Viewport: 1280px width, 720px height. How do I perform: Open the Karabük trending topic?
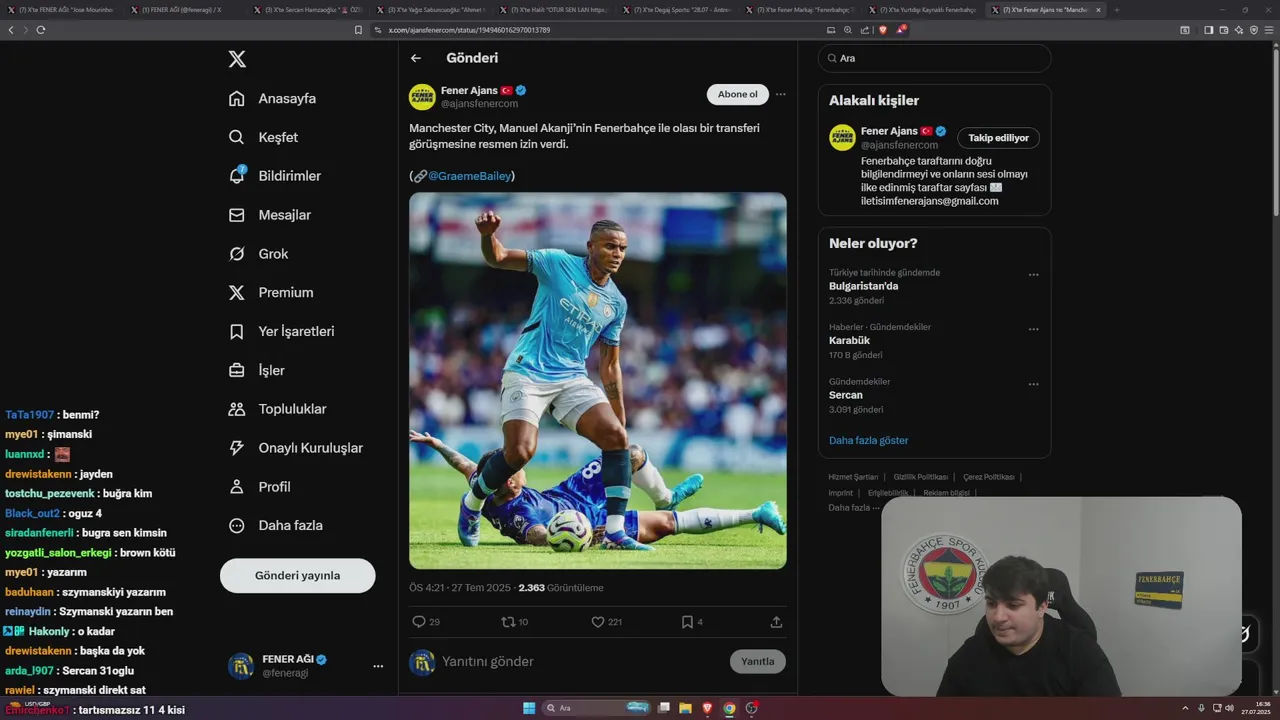pyautogui.click(x=849, y=340)
